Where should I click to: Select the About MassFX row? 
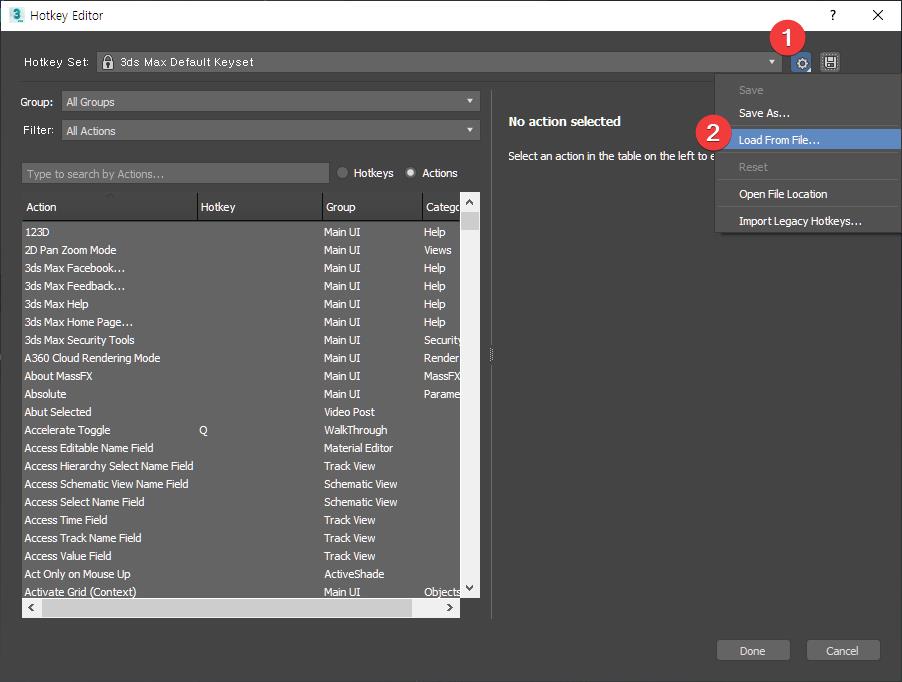tap(240, 376)
